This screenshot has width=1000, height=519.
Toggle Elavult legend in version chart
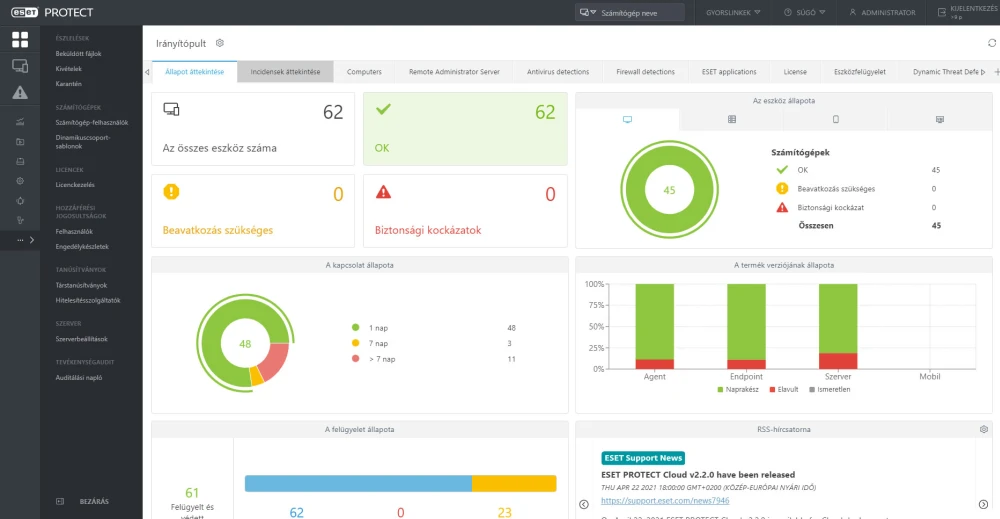(784, 390)
